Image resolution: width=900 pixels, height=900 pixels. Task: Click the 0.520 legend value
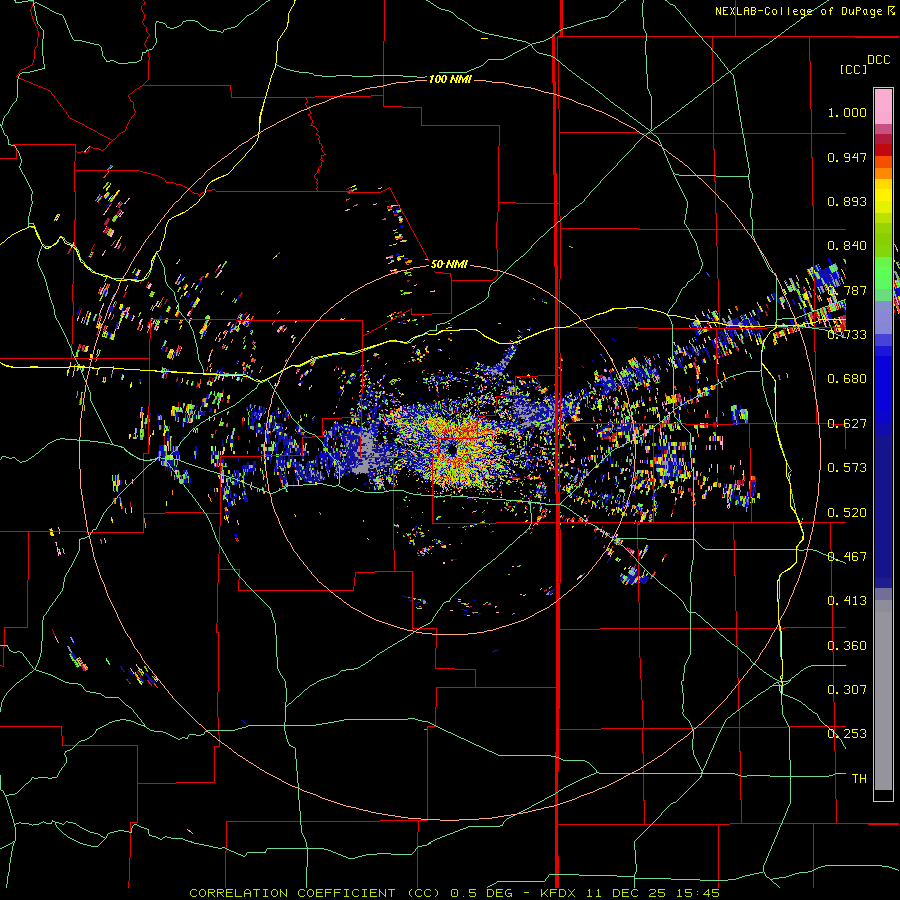847,513
